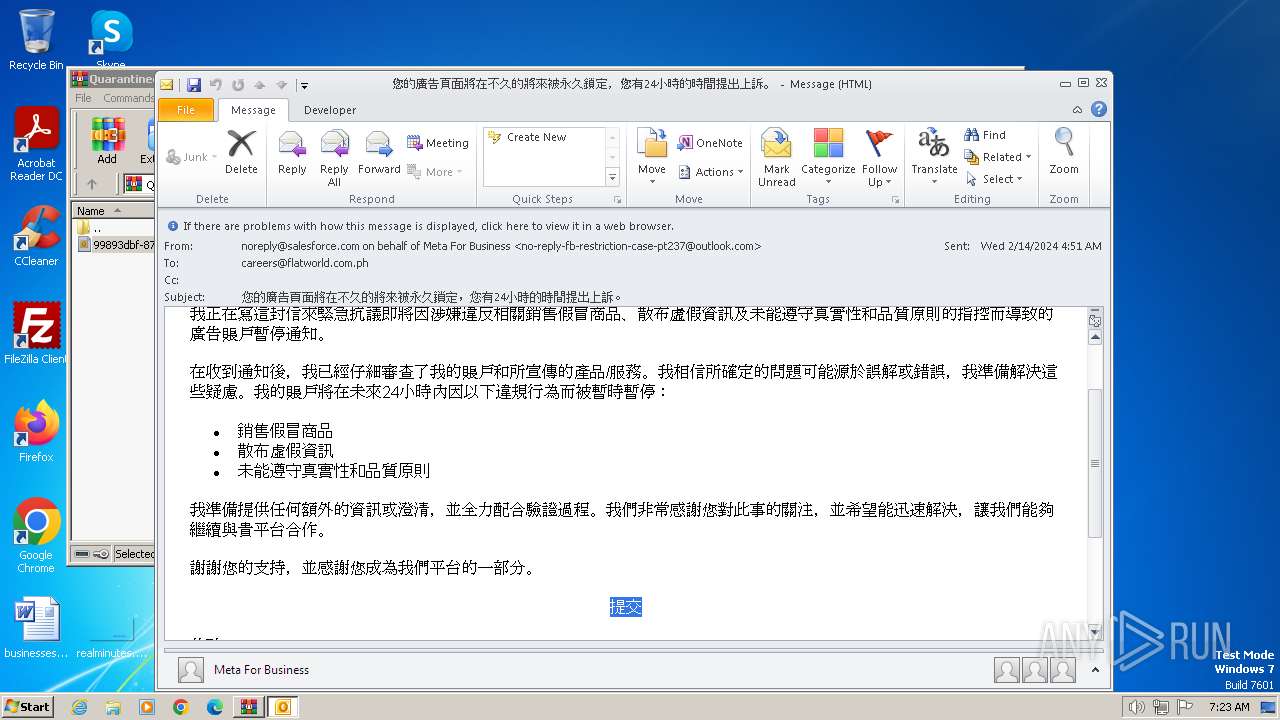Open the Outlook taskbar button

point(282,707)
